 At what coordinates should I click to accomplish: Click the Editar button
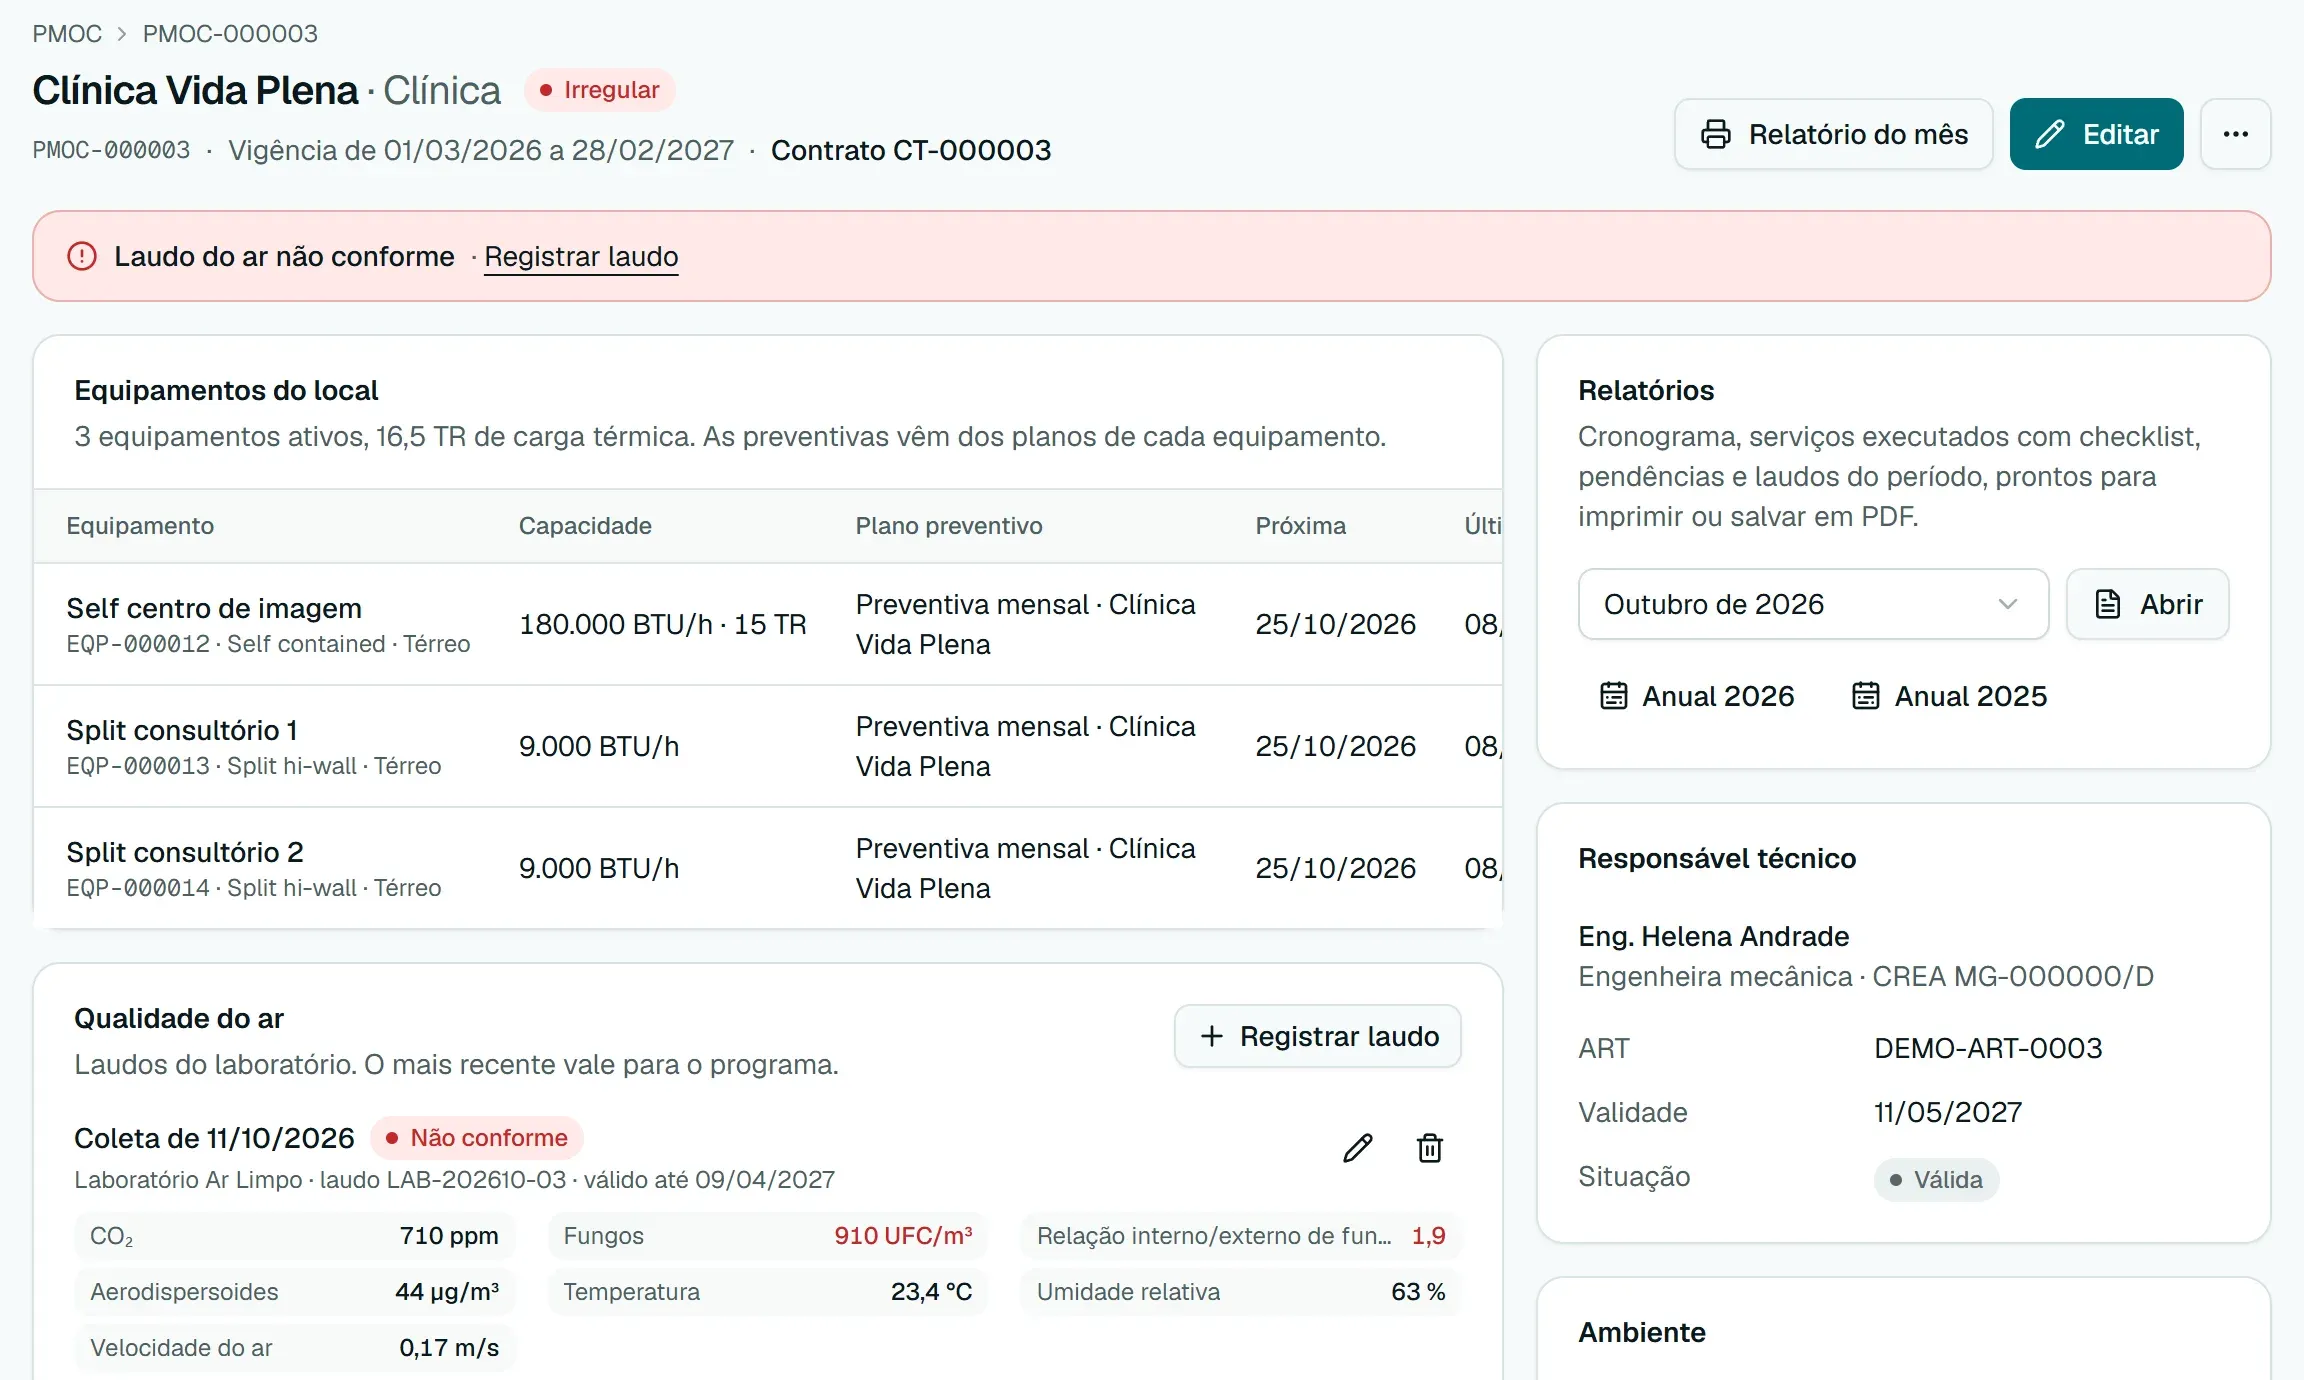2097,134
